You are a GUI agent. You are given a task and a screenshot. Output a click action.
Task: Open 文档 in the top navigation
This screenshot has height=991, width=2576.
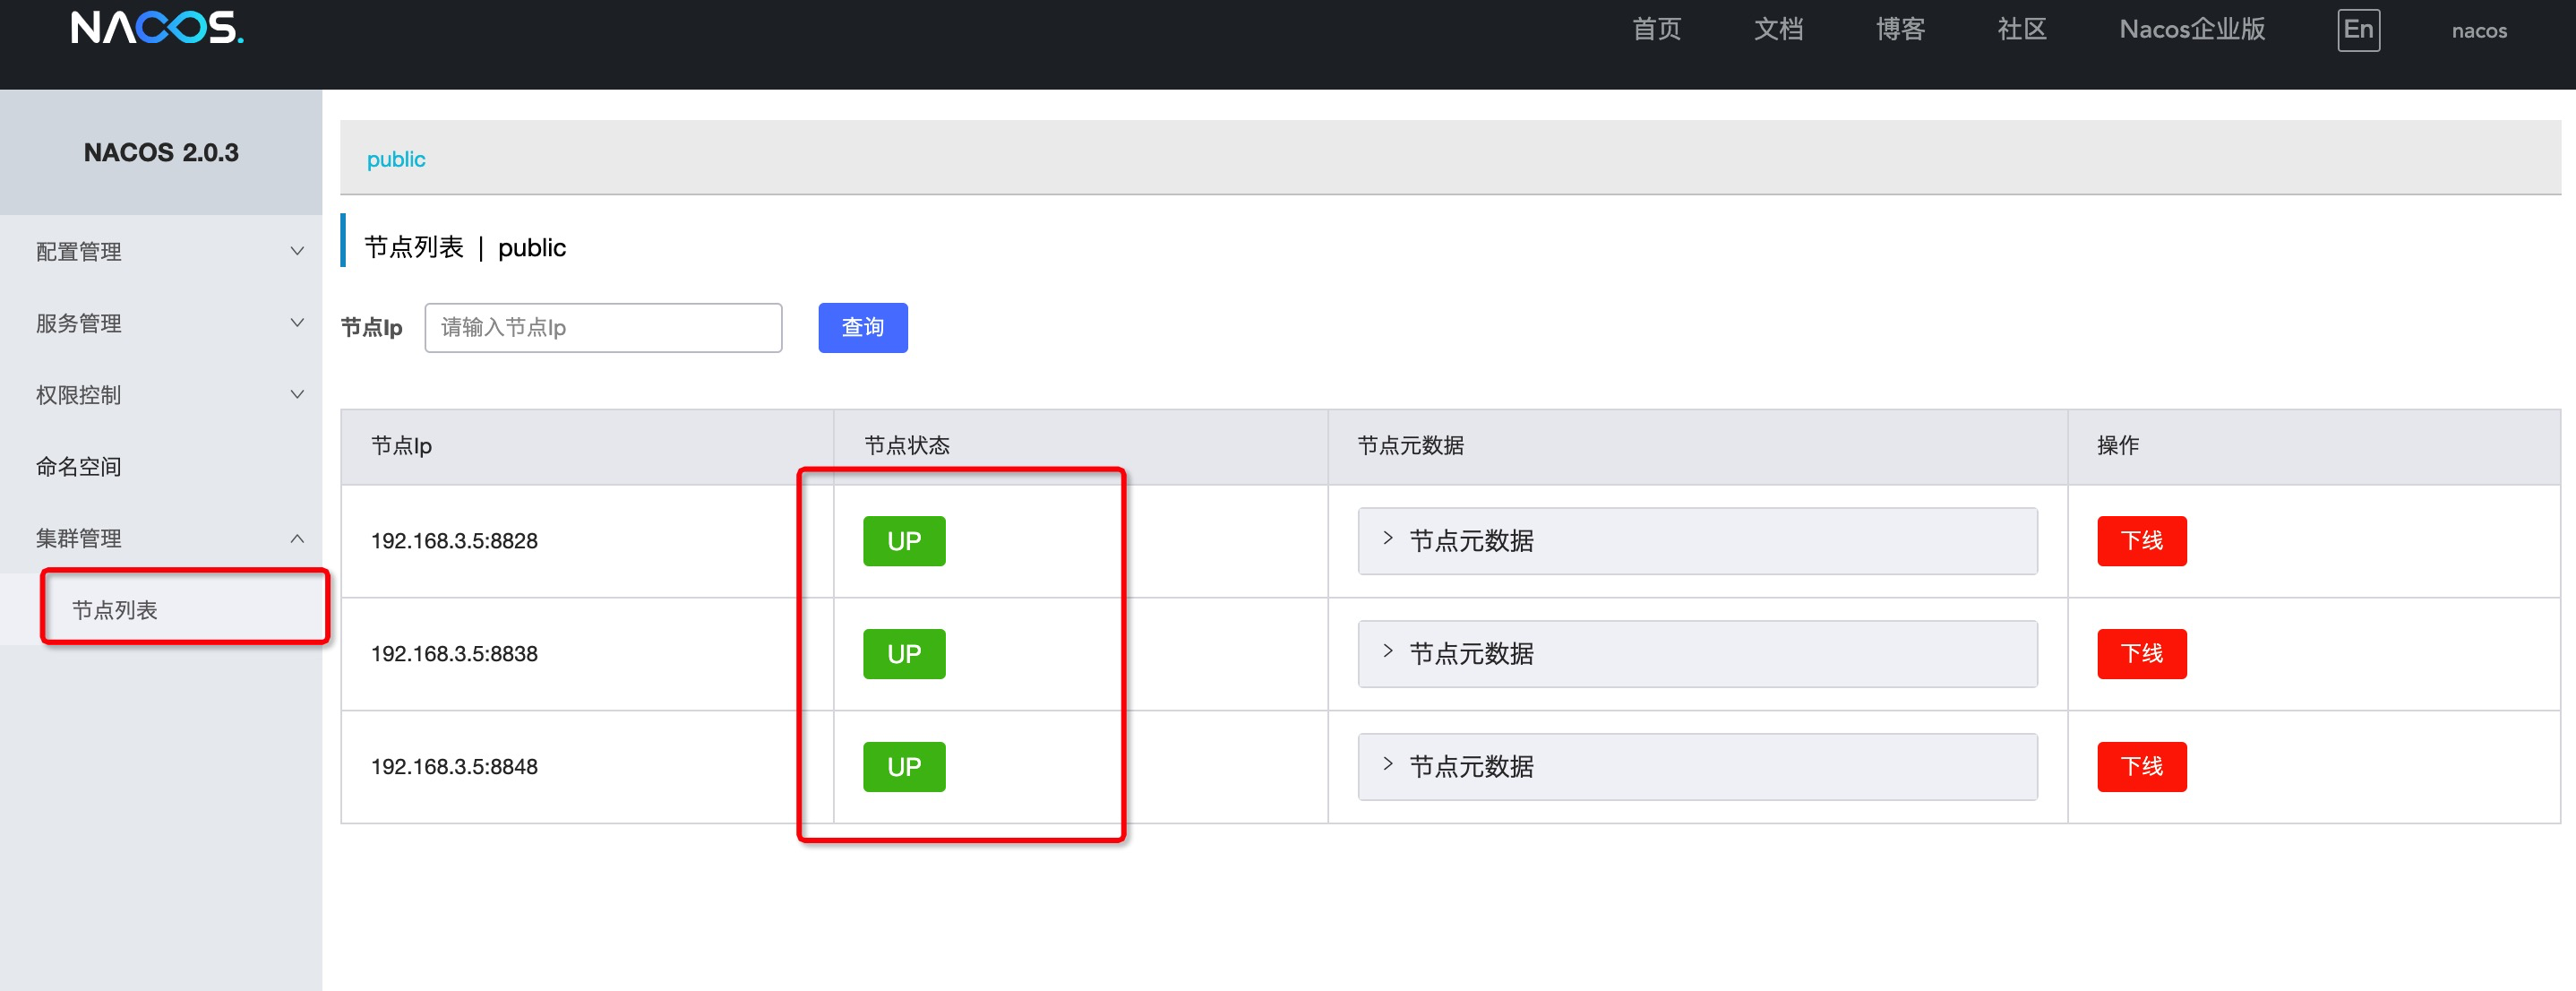tap(1777, 30)
